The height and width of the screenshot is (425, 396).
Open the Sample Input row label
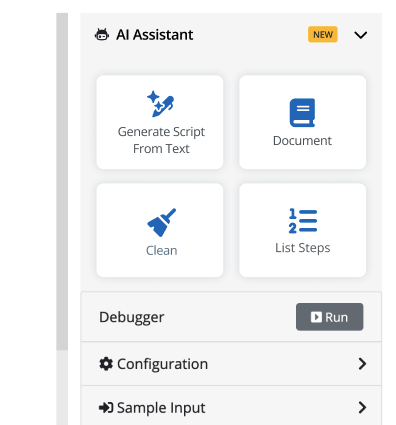point(161,408)
